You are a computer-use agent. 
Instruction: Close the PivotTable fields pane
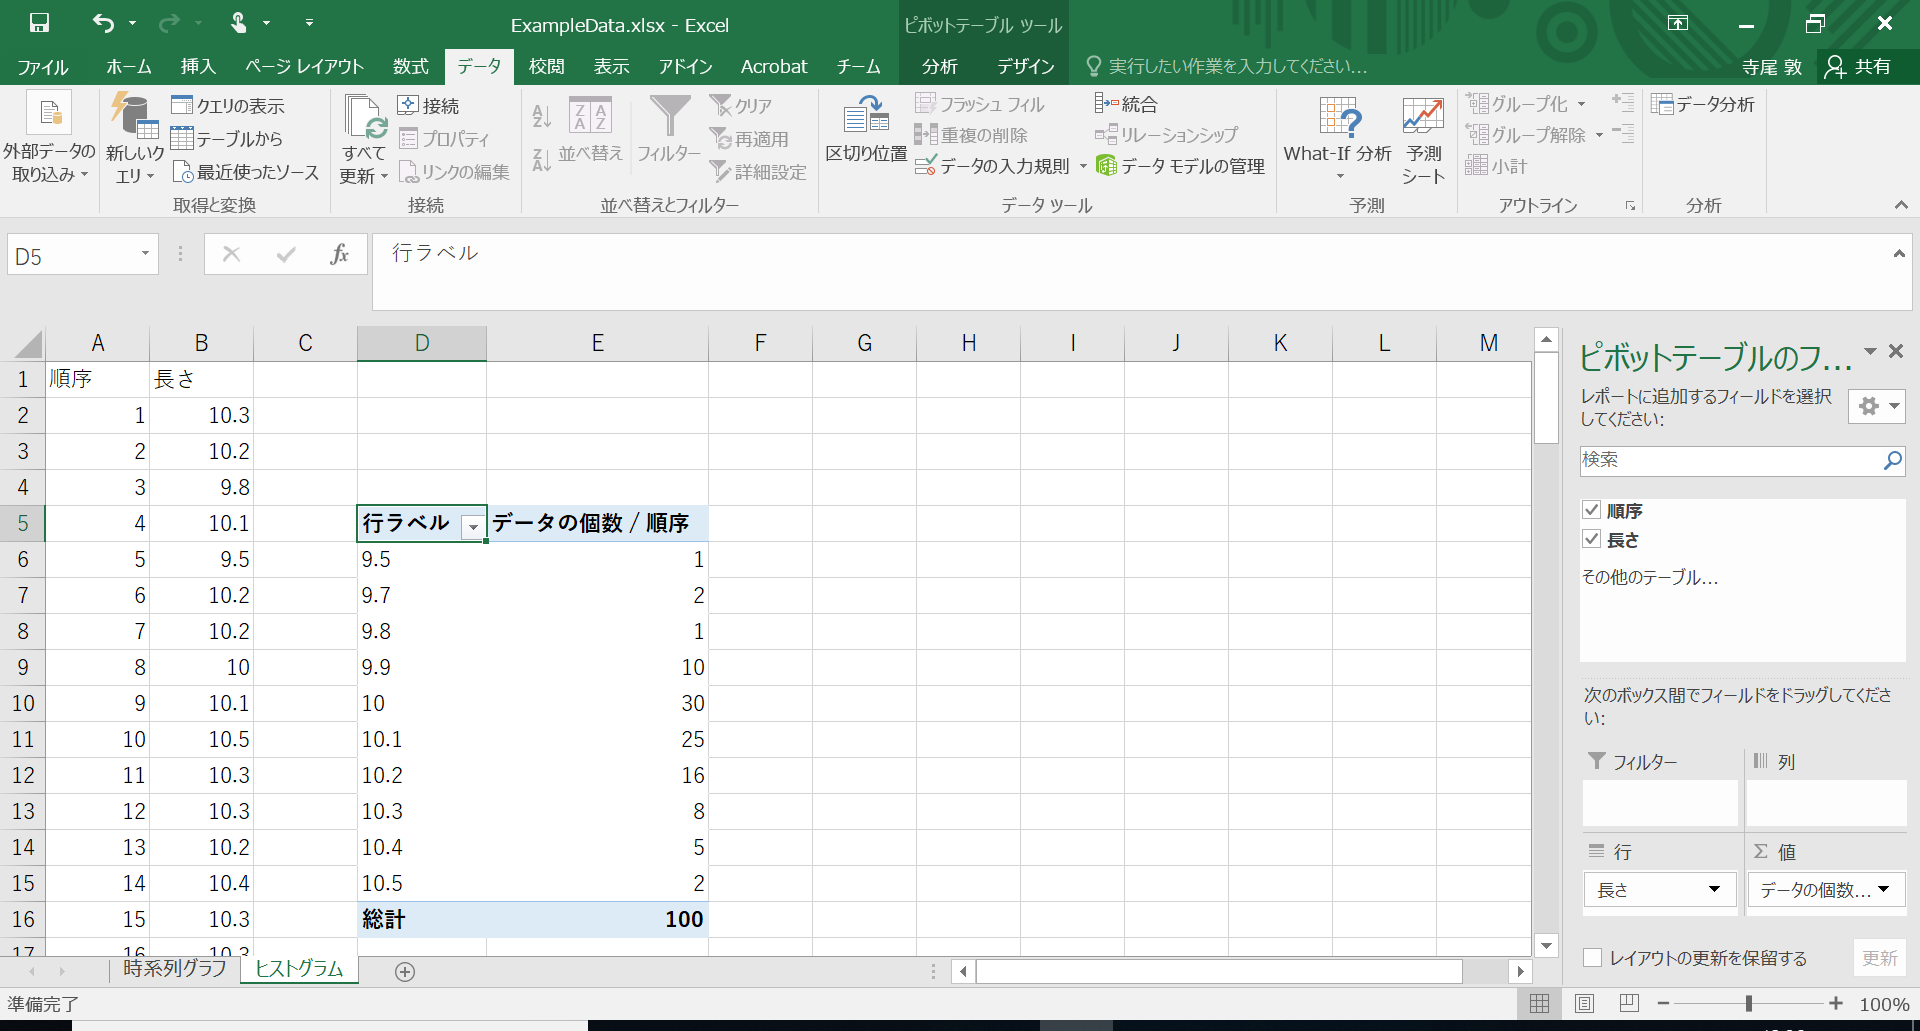click(x=1896, y=351)
